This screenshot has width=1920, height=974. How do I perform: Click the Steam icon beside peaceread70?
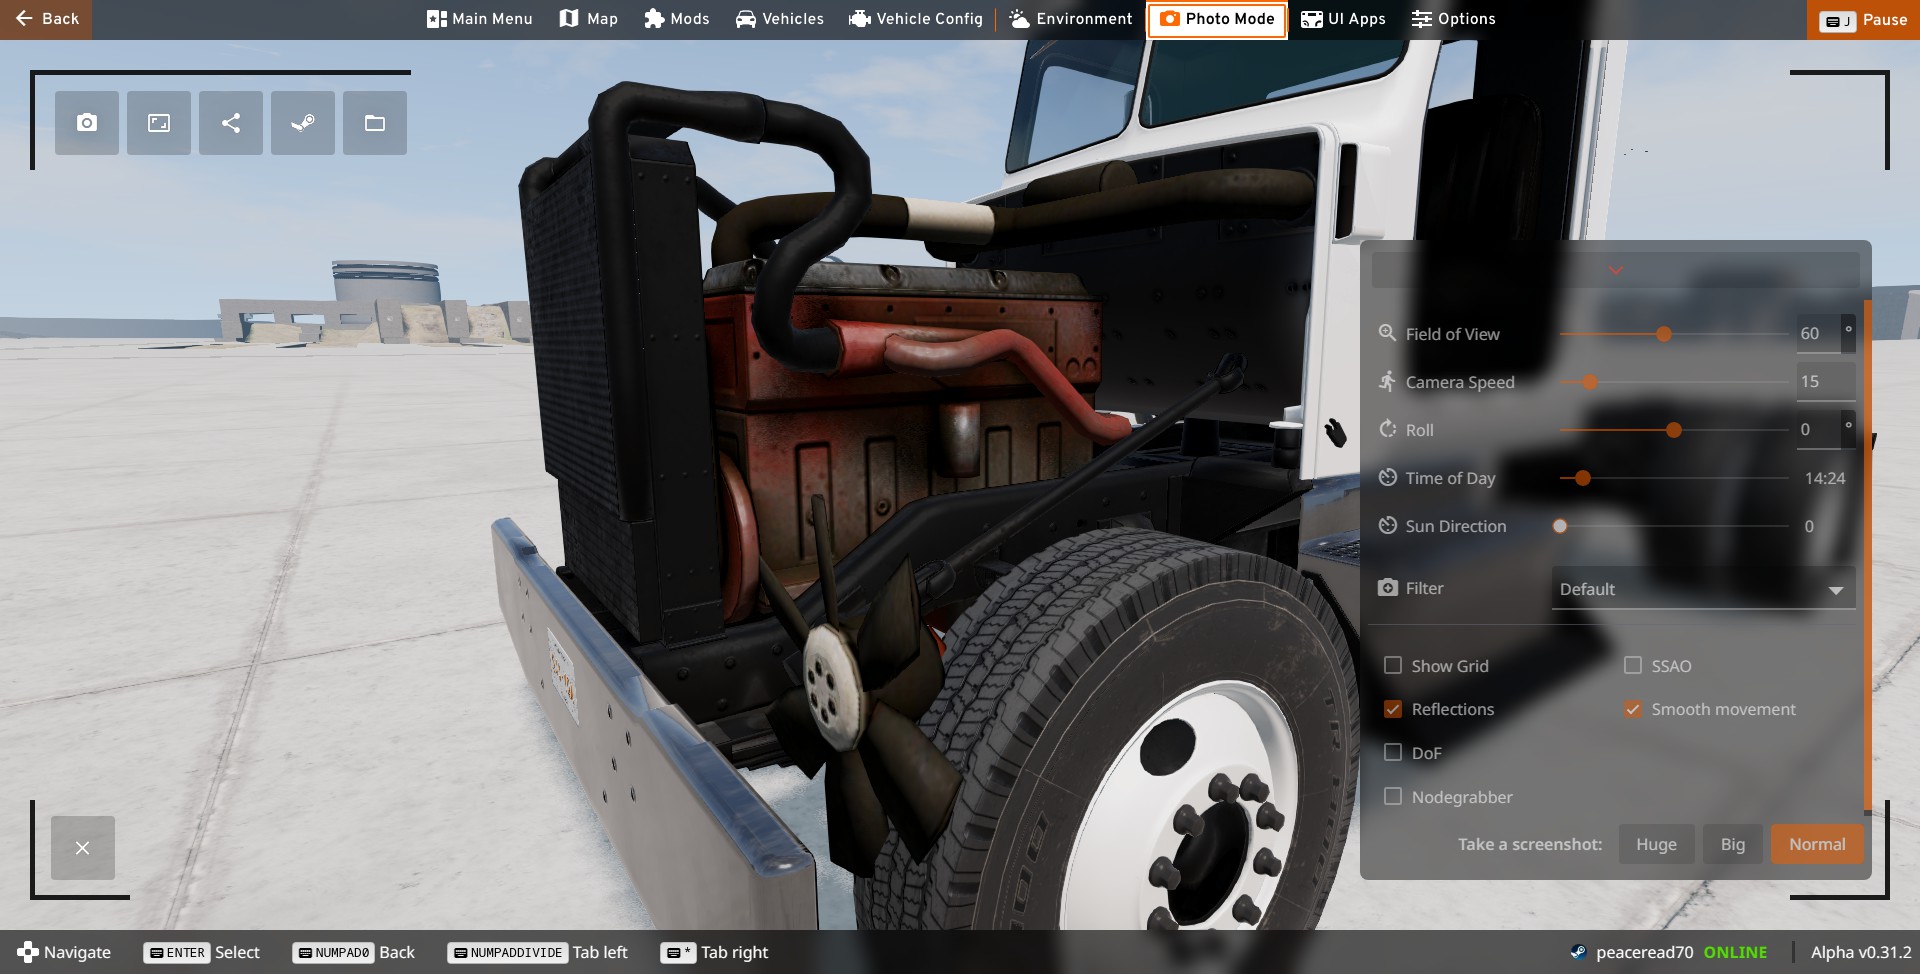[x=1578, y=952]
